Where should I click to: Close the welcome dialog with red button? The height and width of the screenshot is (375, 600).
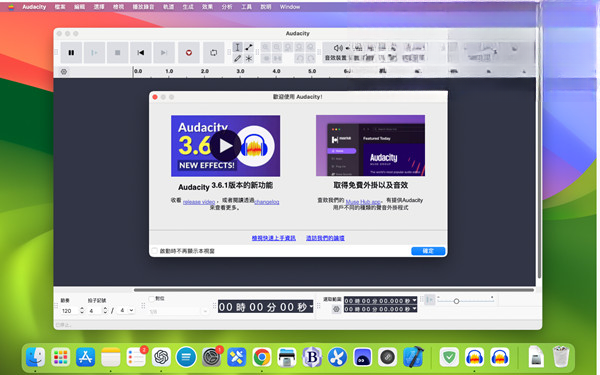click(155, 97)
